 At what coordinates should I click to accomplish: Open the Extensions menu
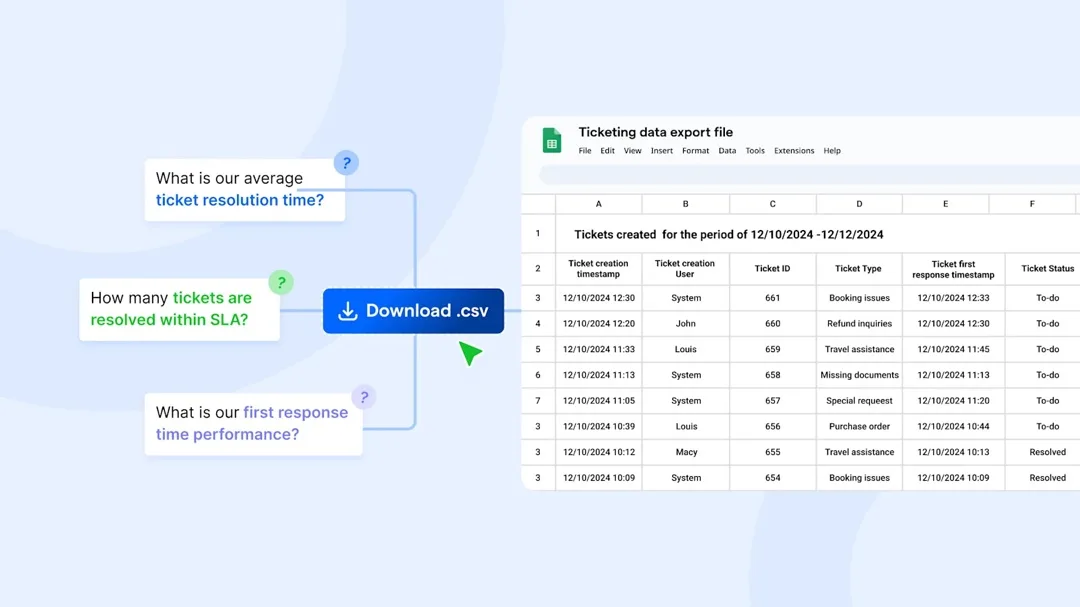pyautogui.click(x=794, y=151)
